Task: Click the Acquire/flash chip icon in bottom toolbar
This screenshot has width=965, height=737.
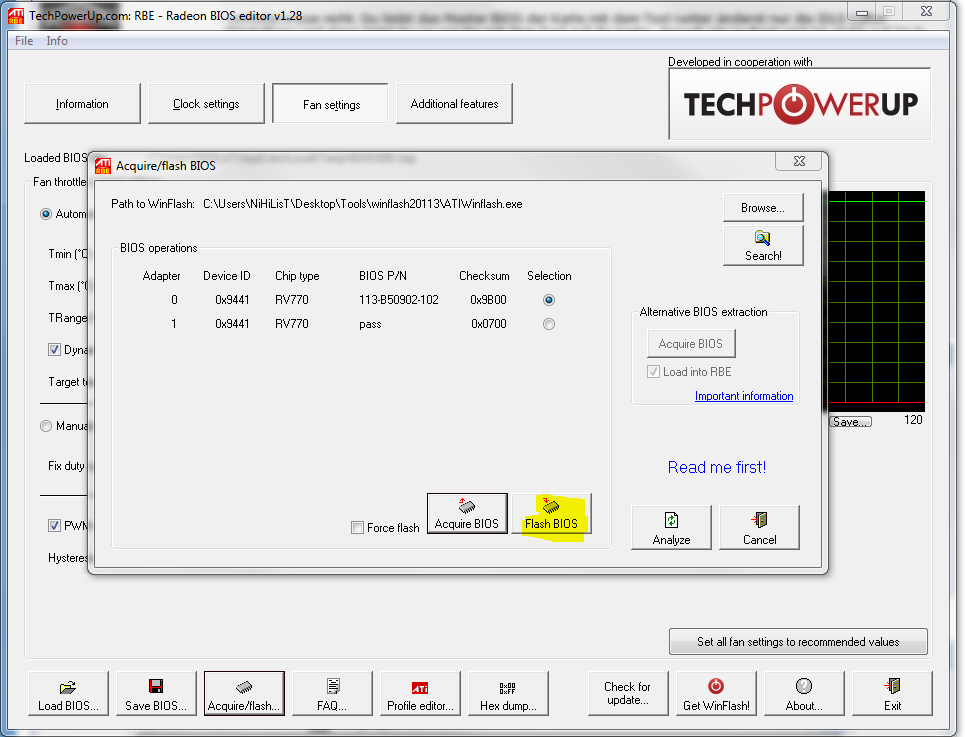Action: (x=244, y=687)
